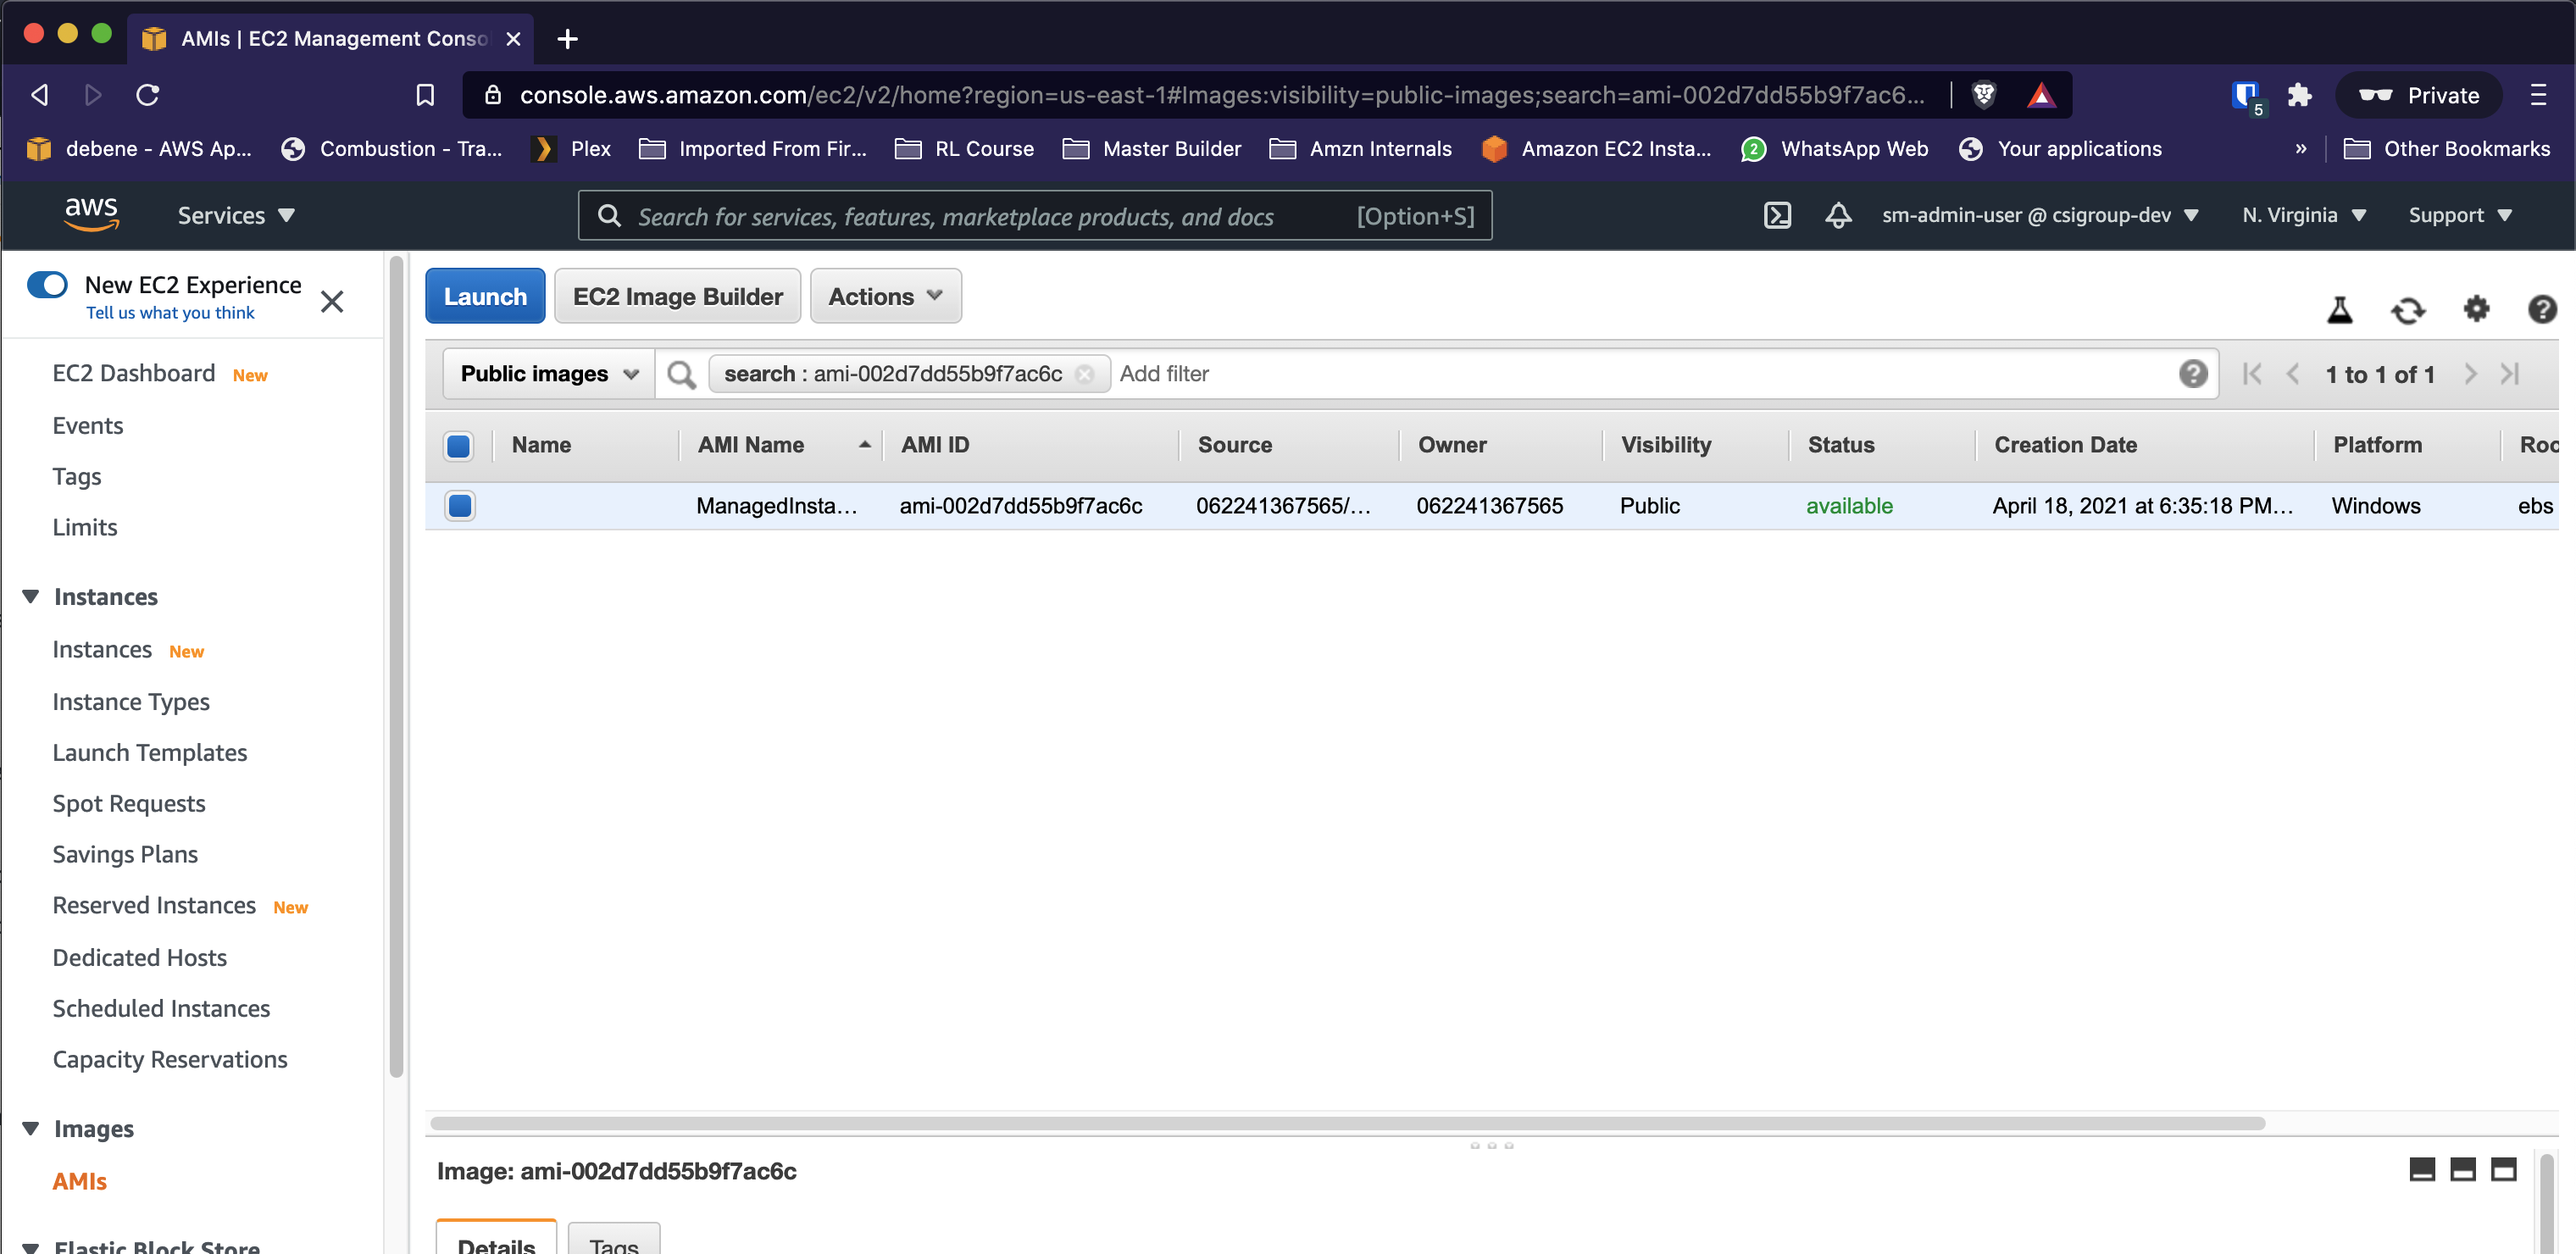Go to last page of results
Viewport: 2576px width, 1254px height.
coord(2510,374)
